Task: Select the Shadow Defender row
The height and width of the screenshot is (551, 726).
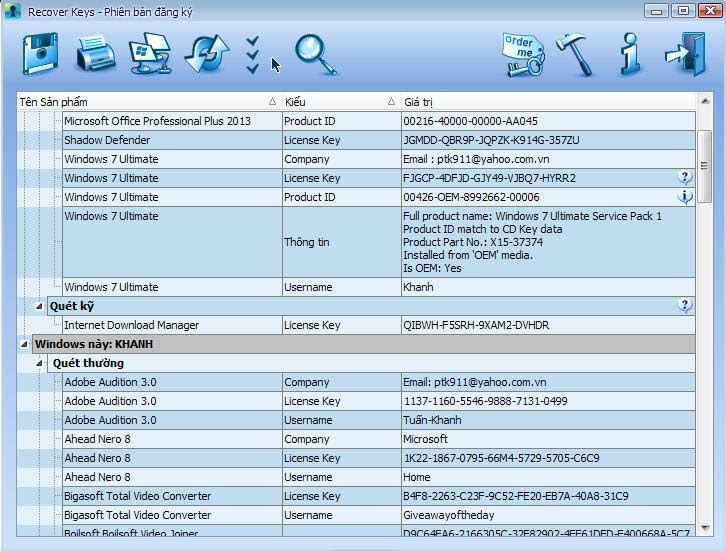Action: tap(379, 140)
